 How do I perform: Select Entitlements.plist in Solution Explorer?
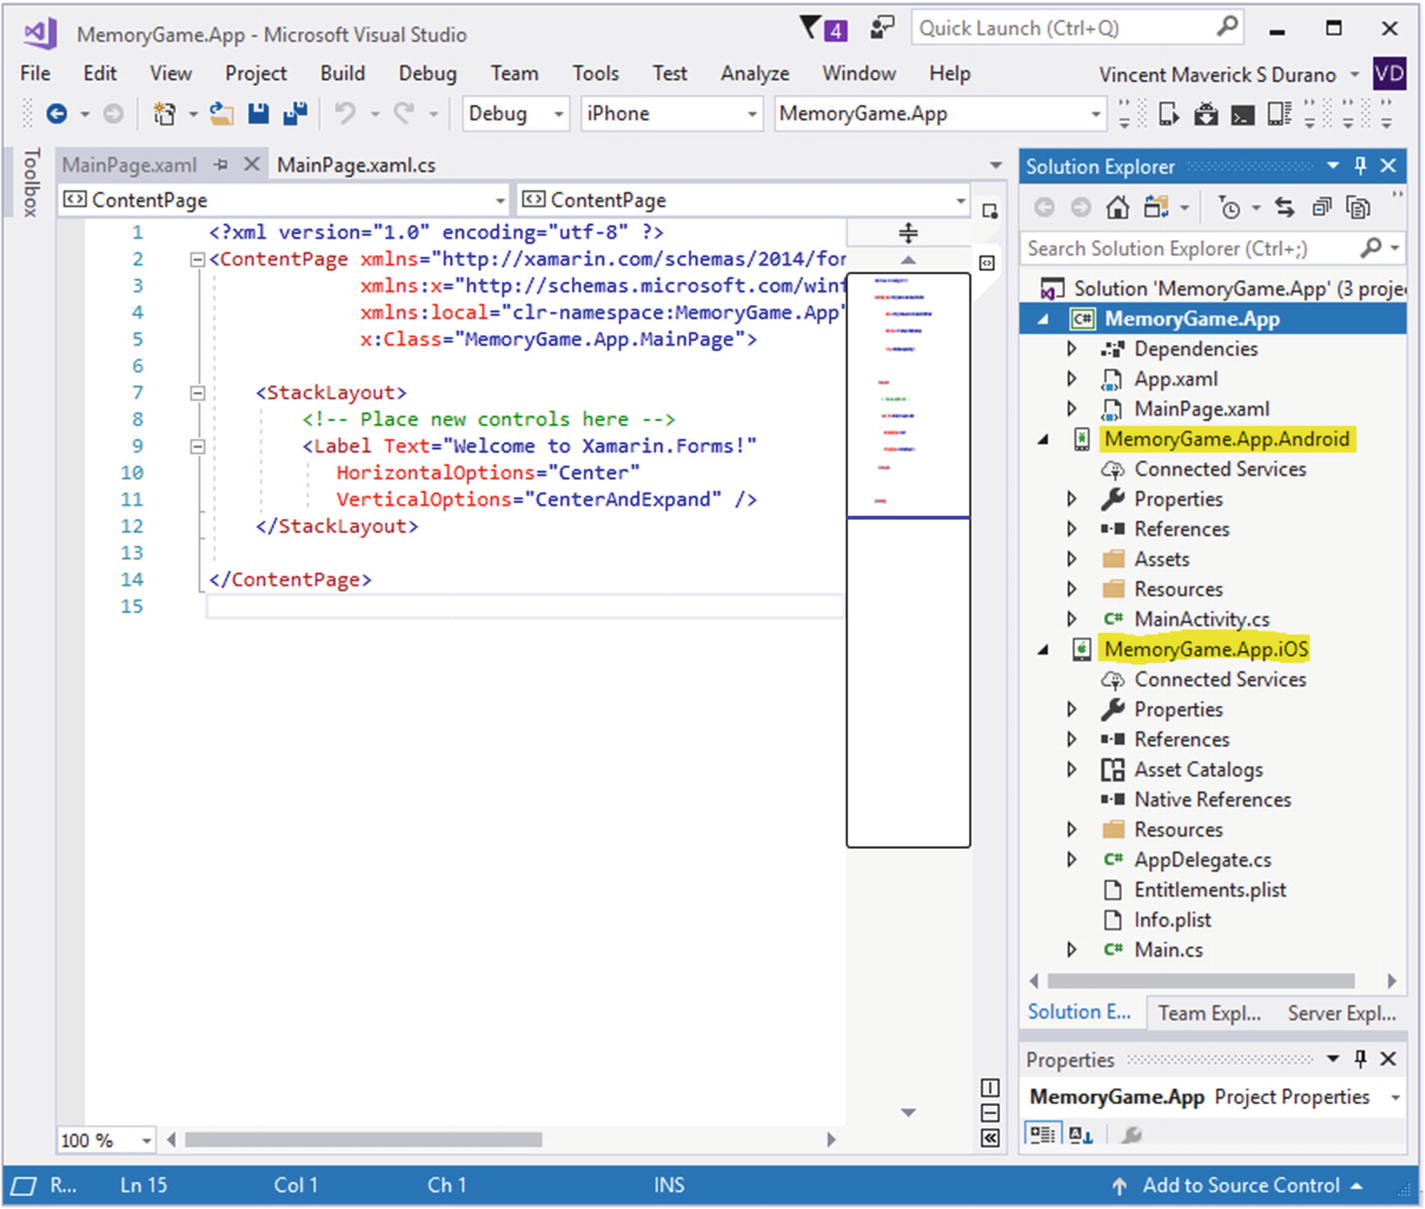pyautogui.click(x=1210, y=889)
